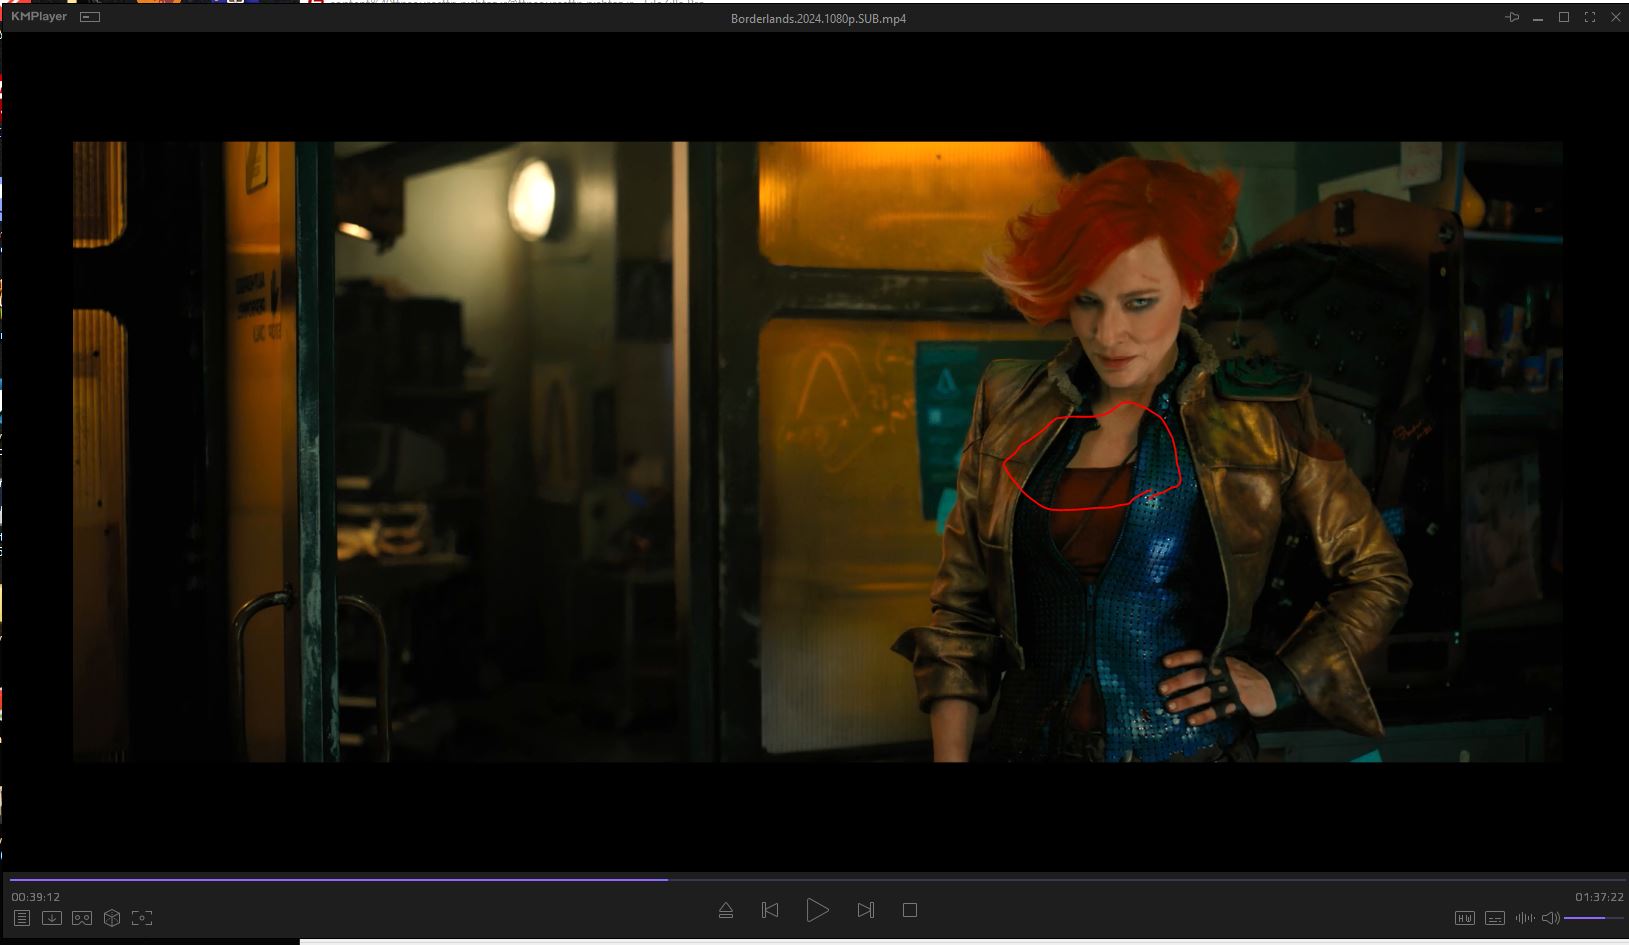
Task: Toggle HW hardware acceleration
Action: (1464, 918)
